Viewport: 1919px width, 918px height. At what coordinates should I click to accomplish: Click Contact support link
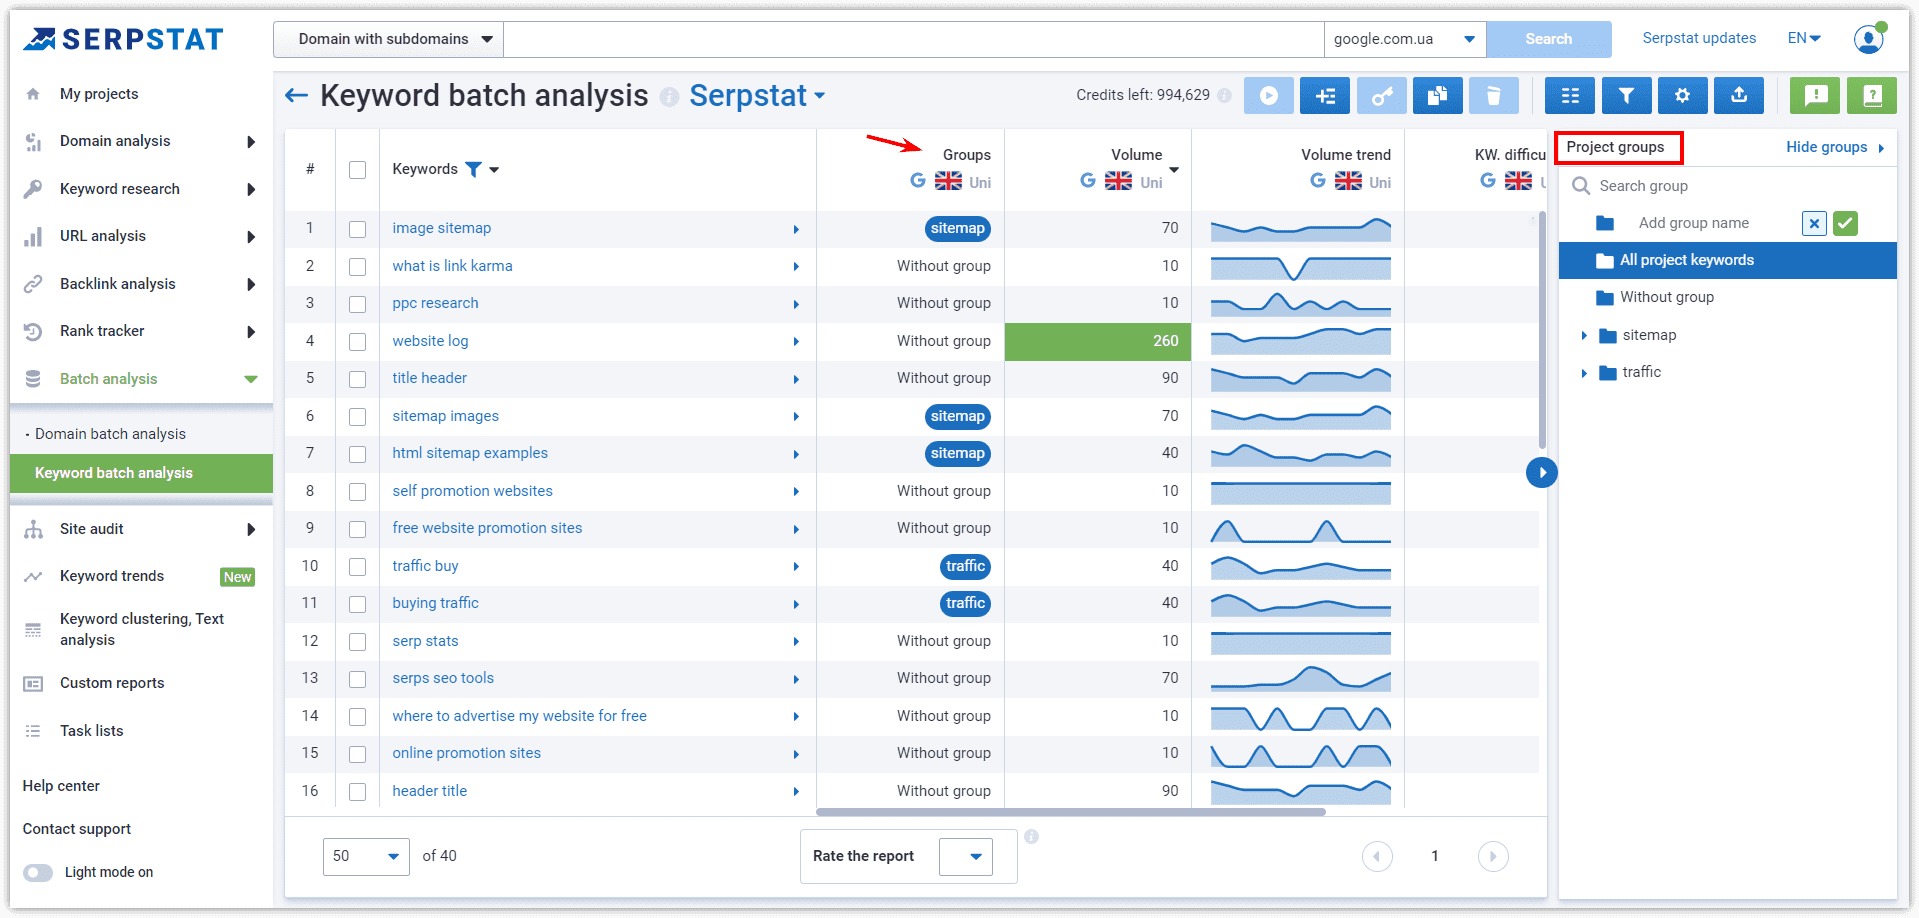click(x=77, y=829)
